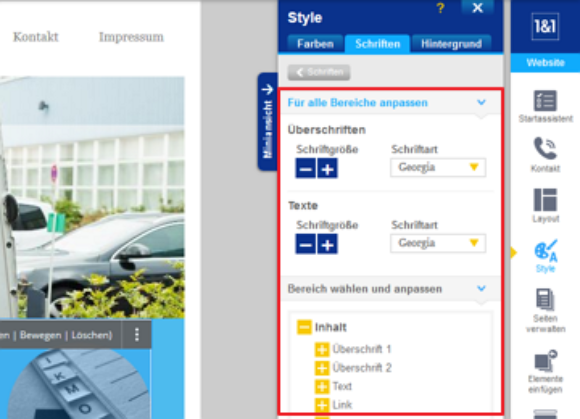Increase the Überschriften font size

(327, 169)
